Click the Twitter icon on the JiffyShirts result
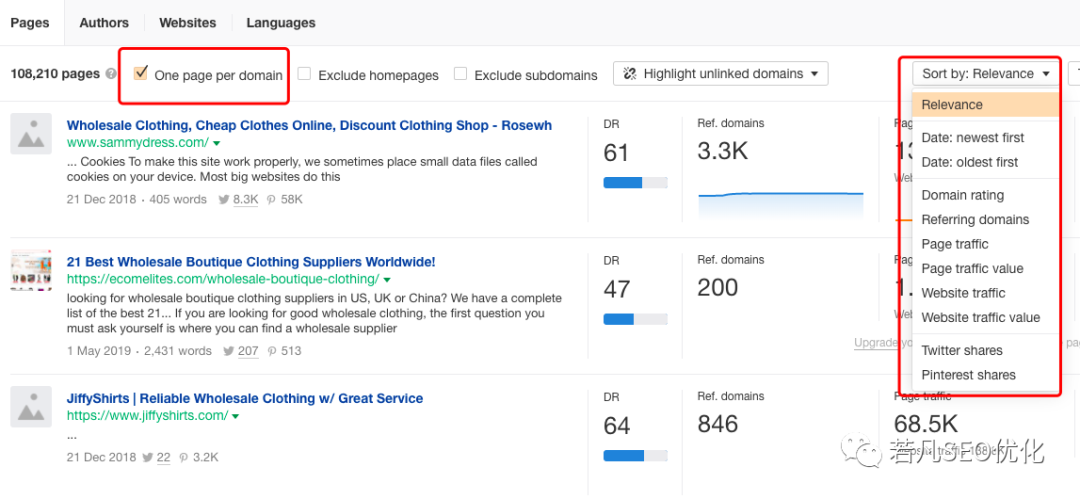Screen dimensions: 1080x499 tap(148, 457)
